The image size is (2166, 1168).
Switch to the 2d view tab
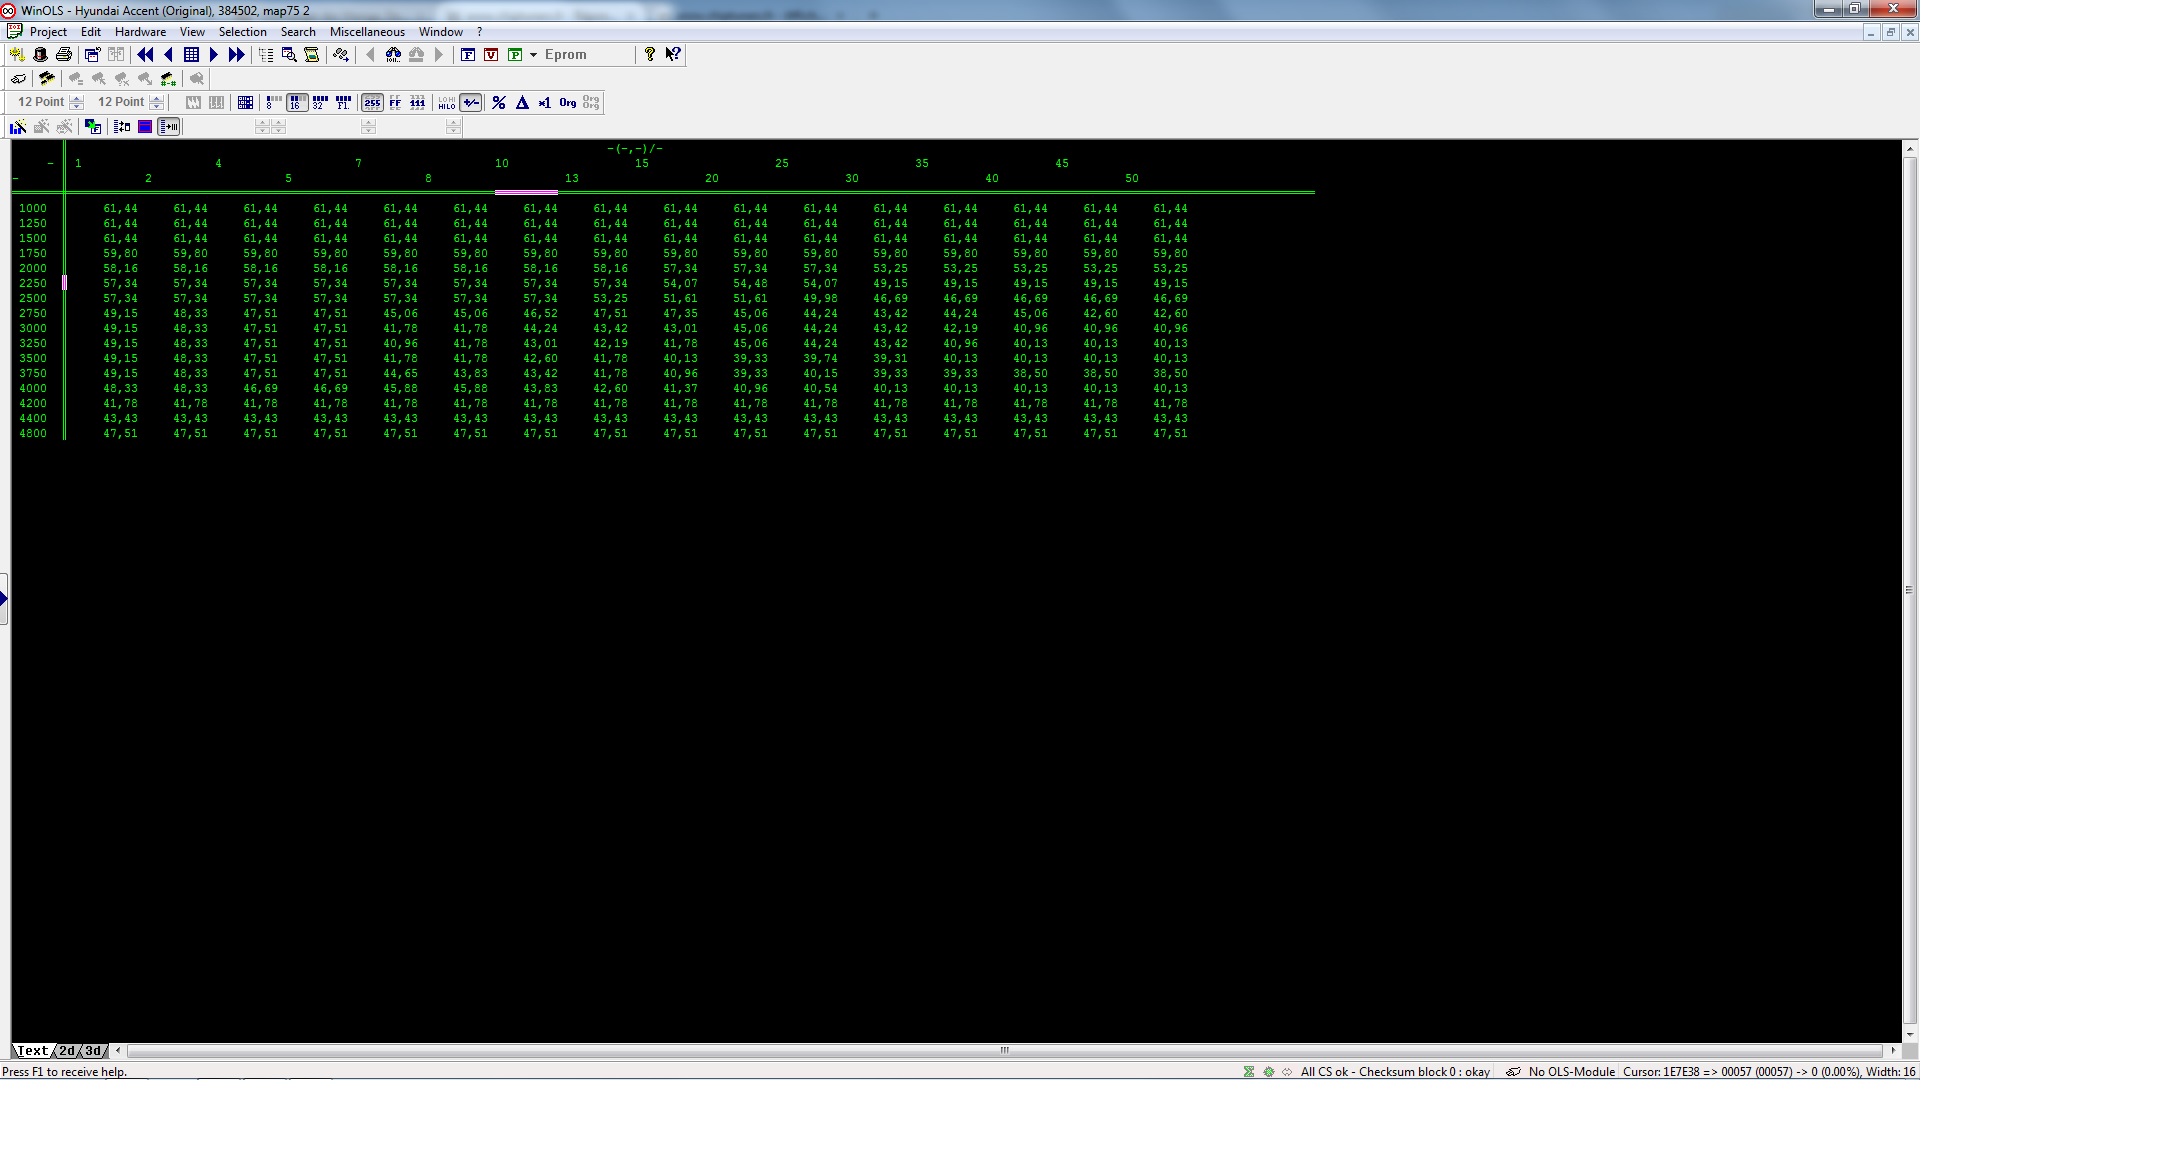point(67,1051)
